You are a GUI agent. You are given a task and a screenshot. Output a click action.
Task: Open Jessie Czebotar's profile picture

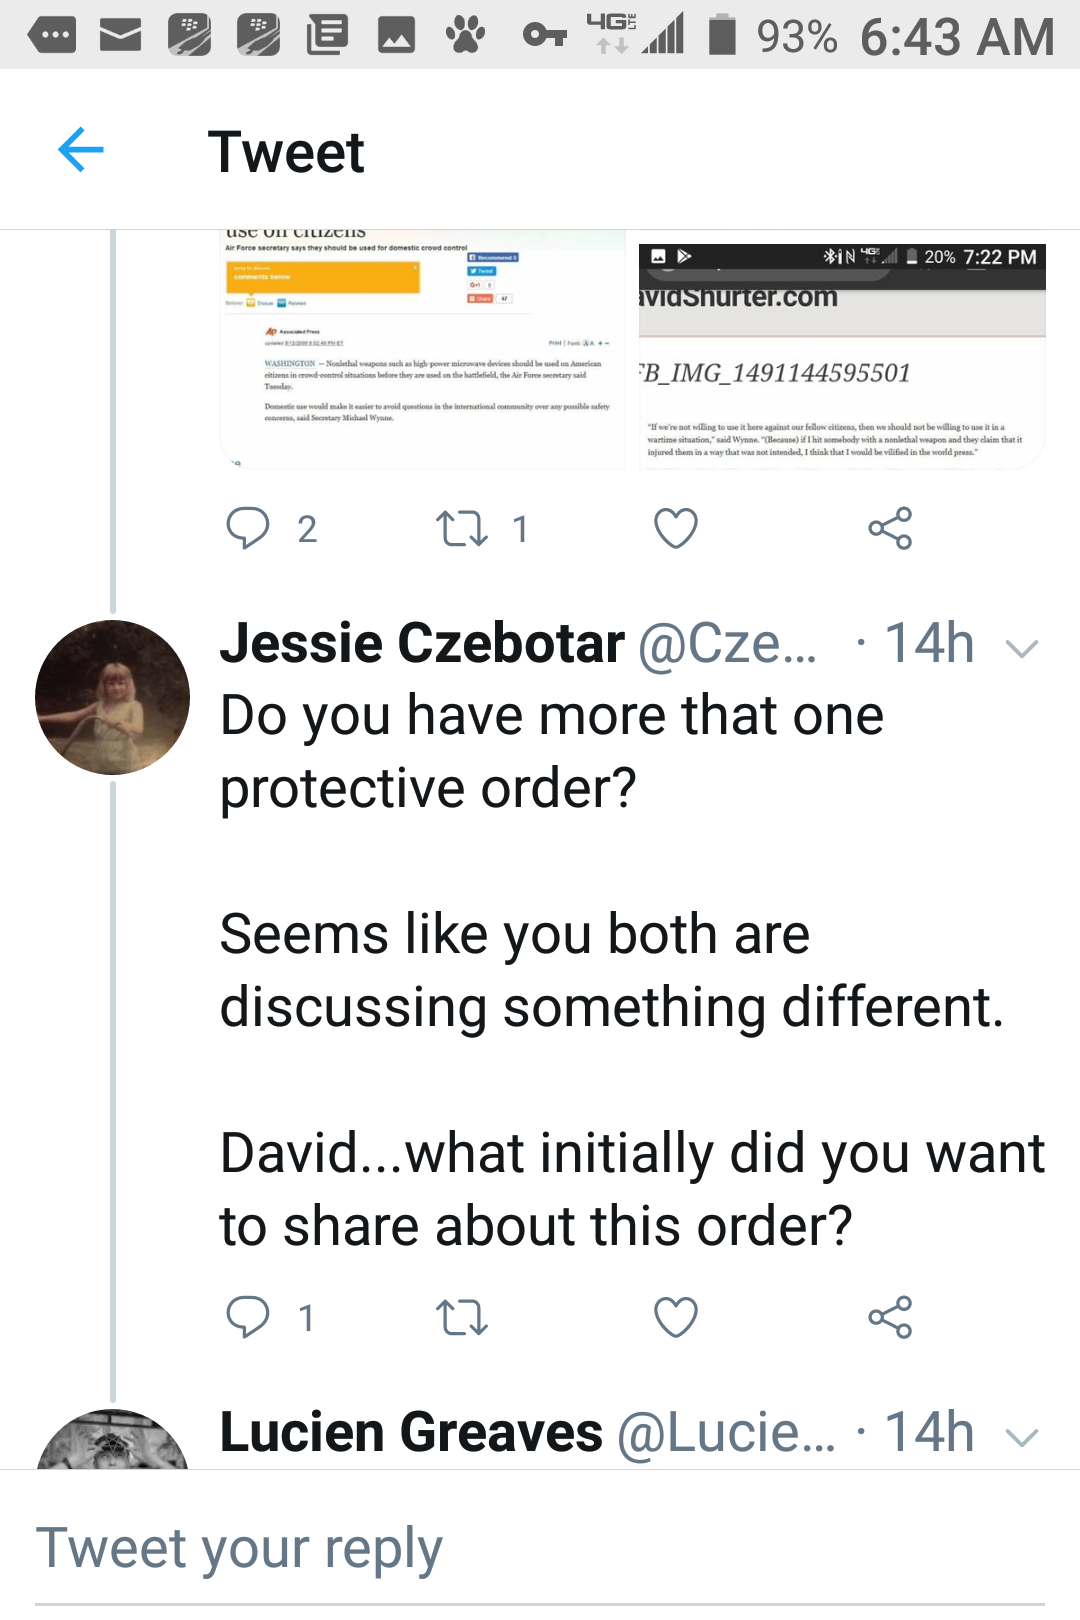(112, 697)
